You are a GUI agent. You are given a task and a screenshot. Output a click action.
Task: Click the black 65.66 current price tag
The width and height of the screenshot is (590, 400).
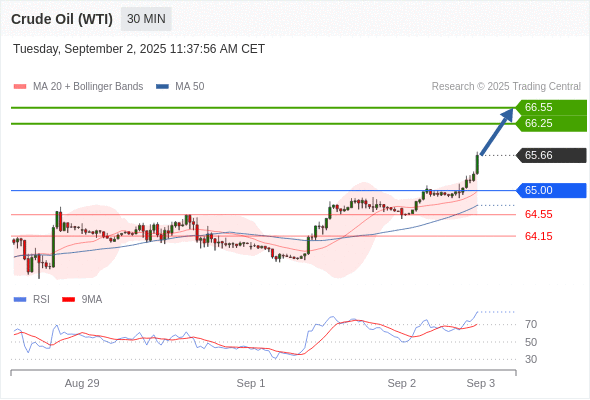tap(551, 155)
